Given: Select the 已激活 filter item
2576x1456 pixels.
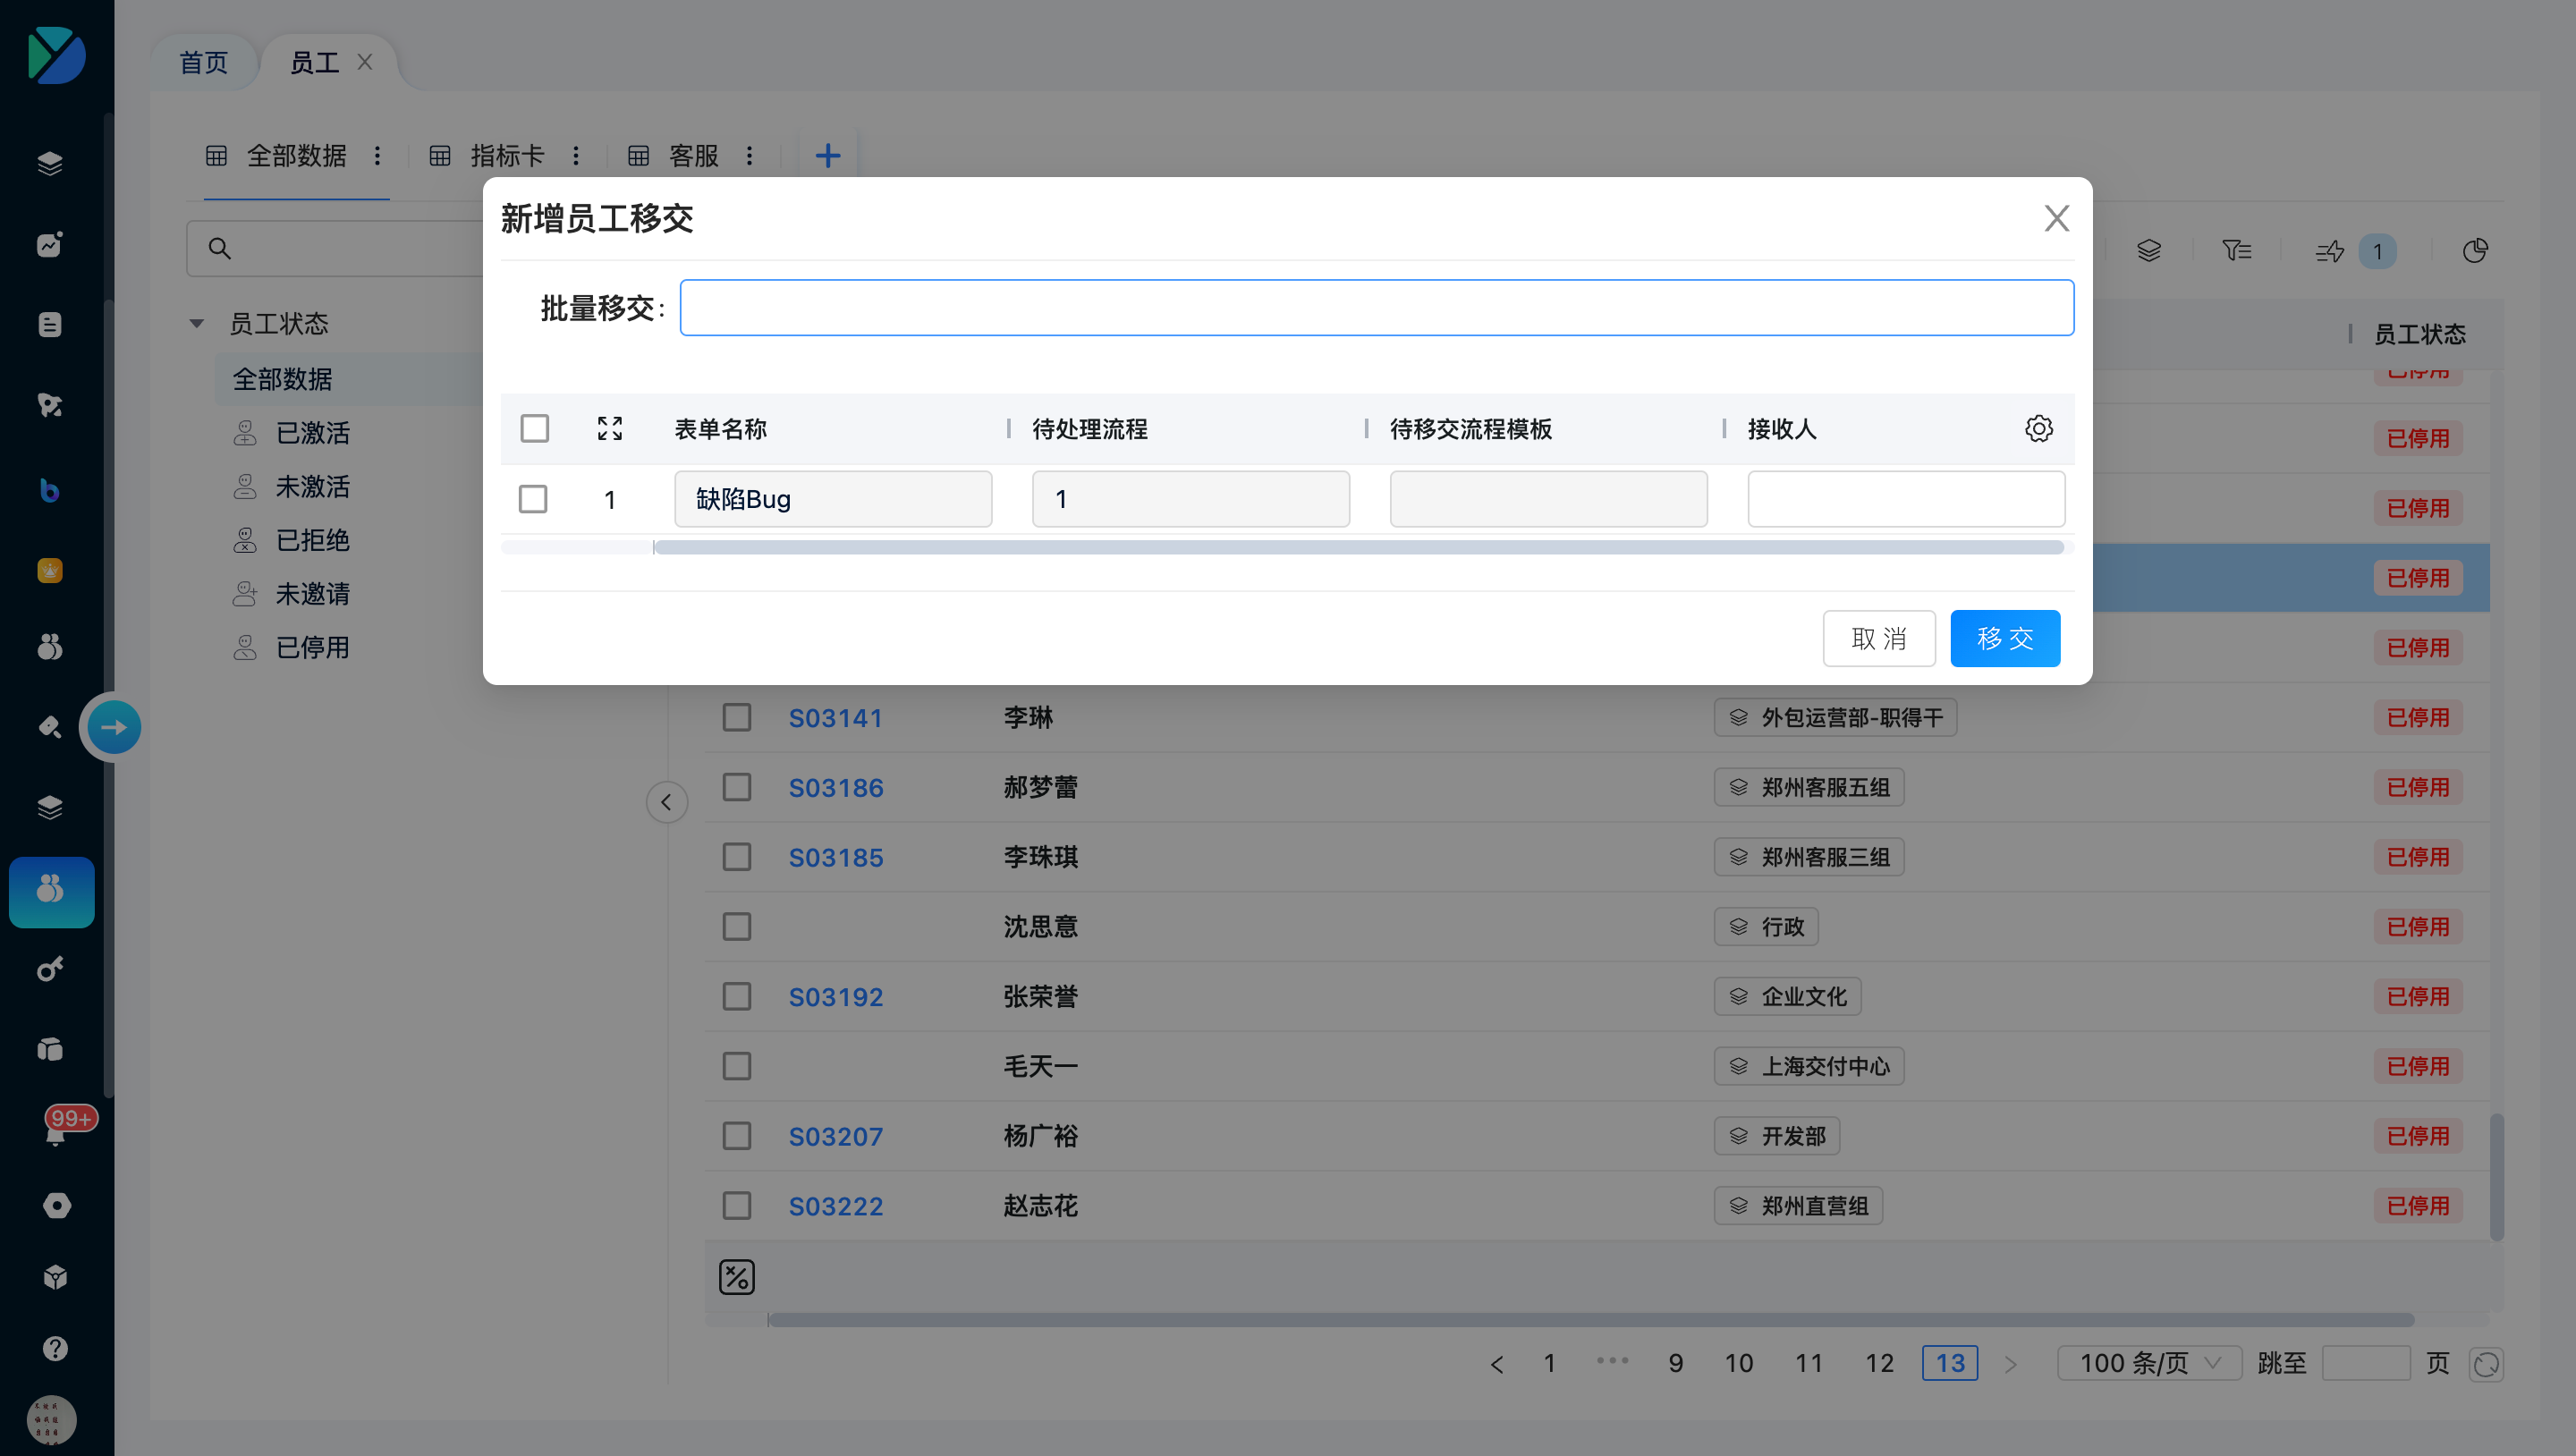Looking at the screenshot, I should pyautogui.click(x=312, y=433).
